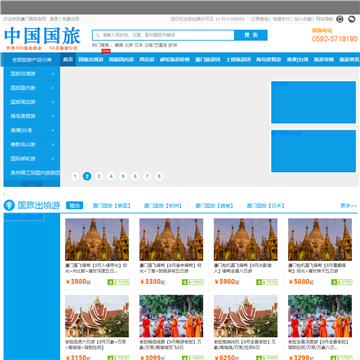The image size is (360, 360).
Task: Click the magnifier icon in search box
Action: (97, 35)
